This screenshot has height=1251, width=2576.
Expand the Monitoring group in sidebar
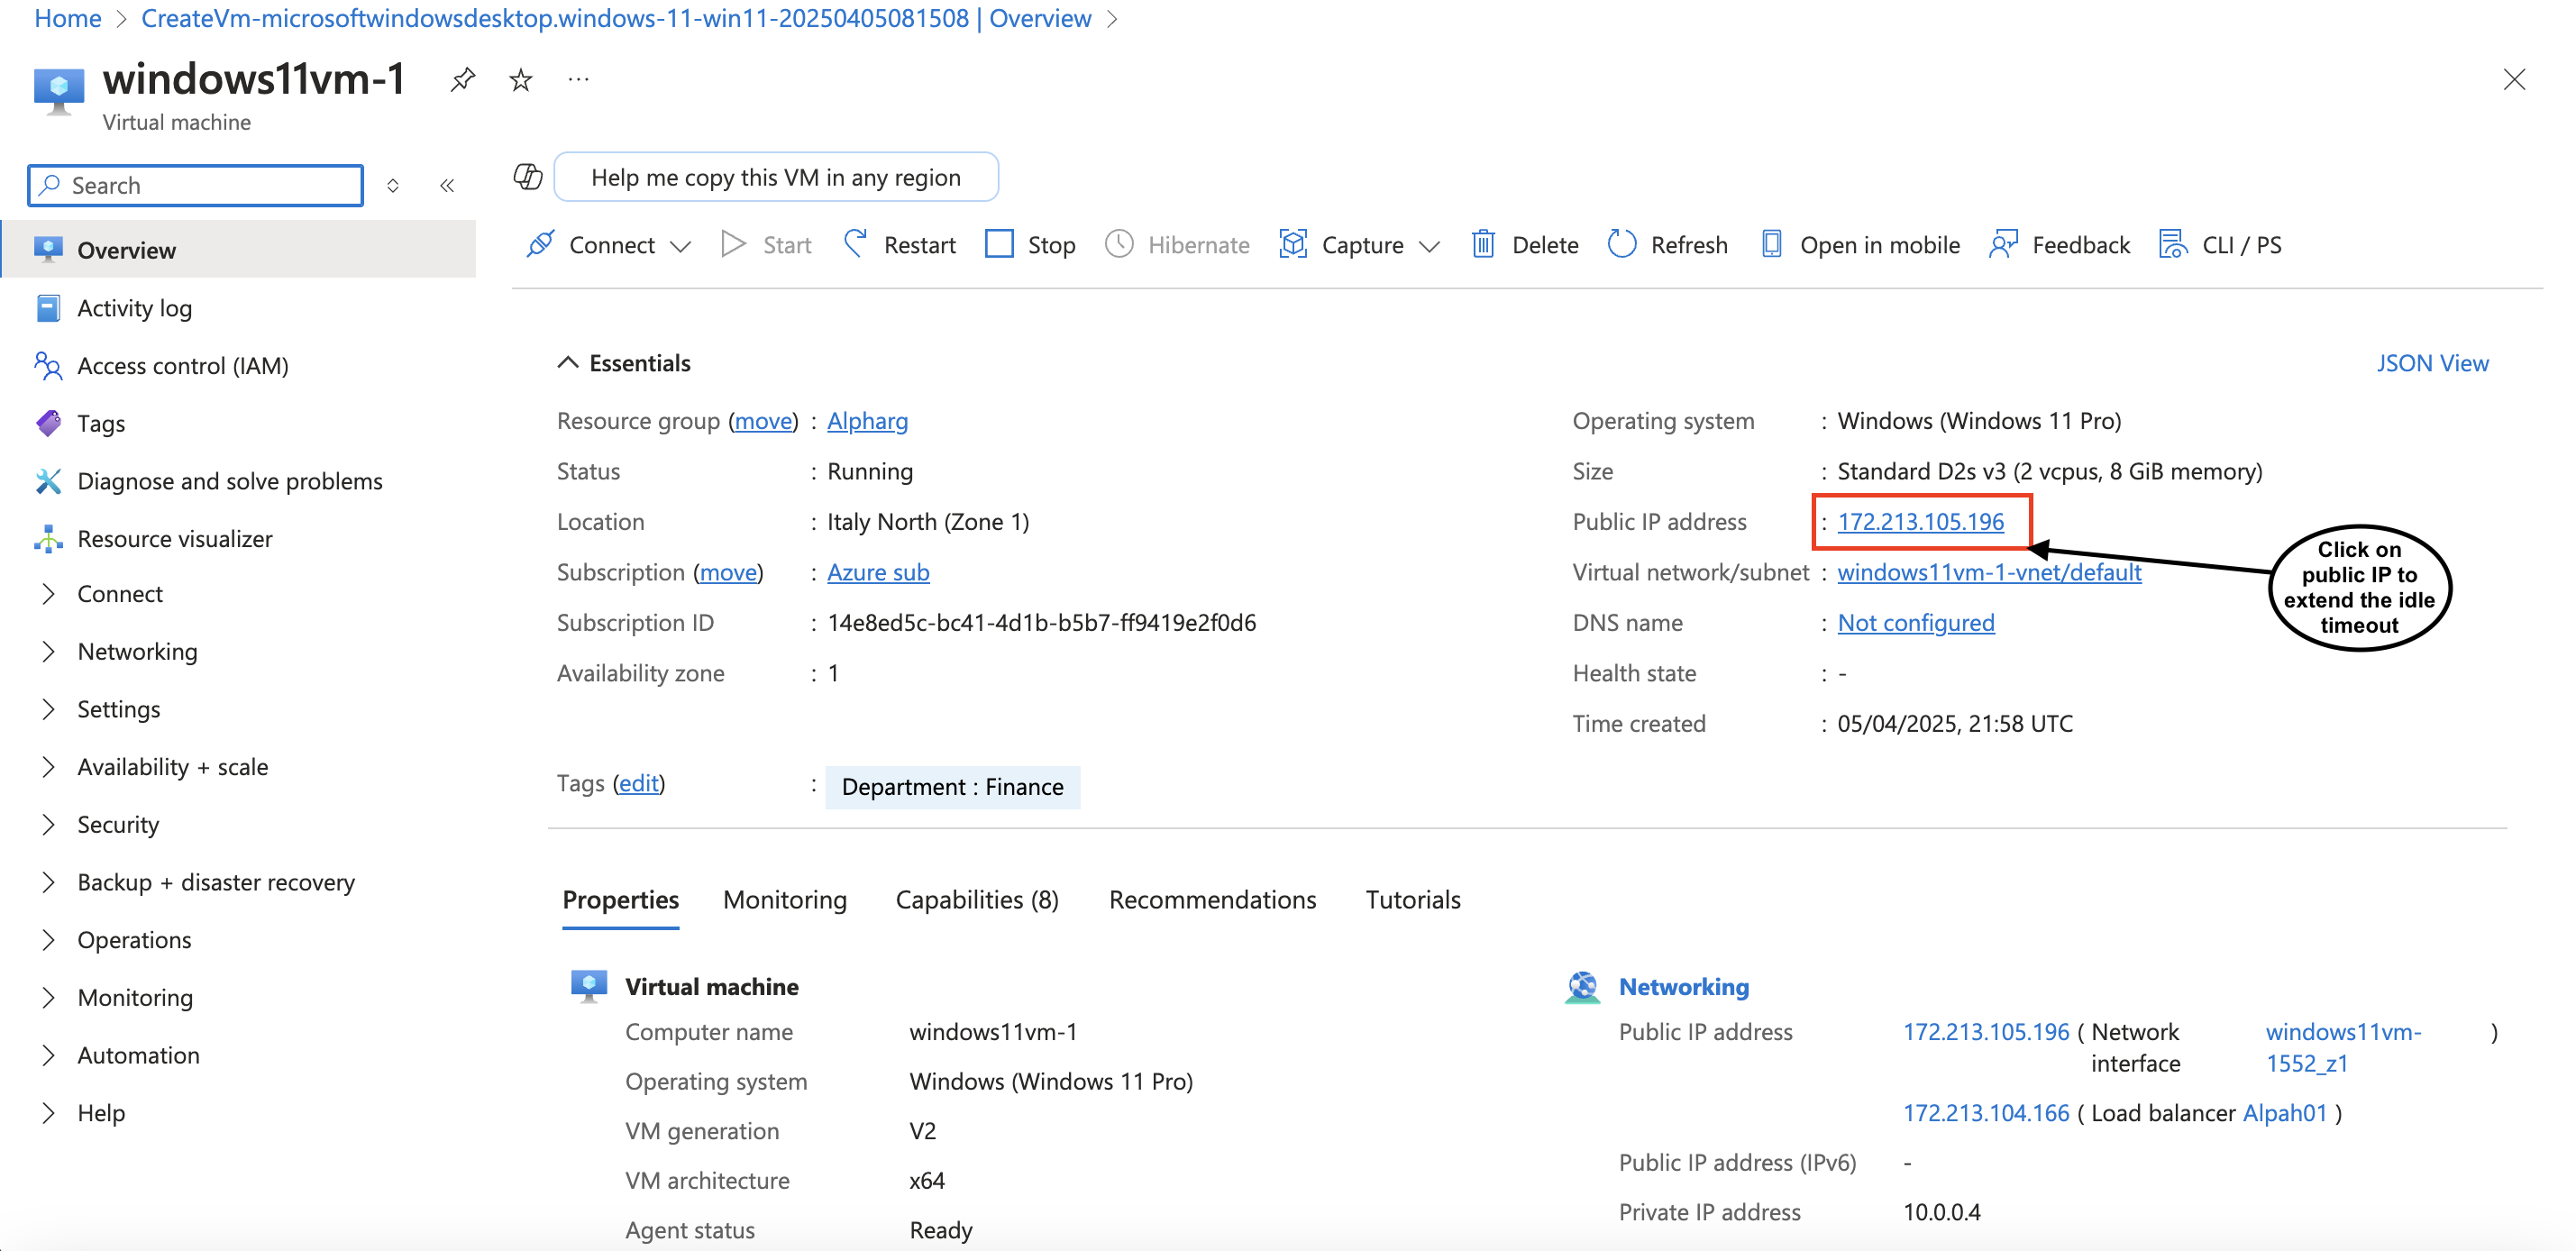(x=48, y=998)
